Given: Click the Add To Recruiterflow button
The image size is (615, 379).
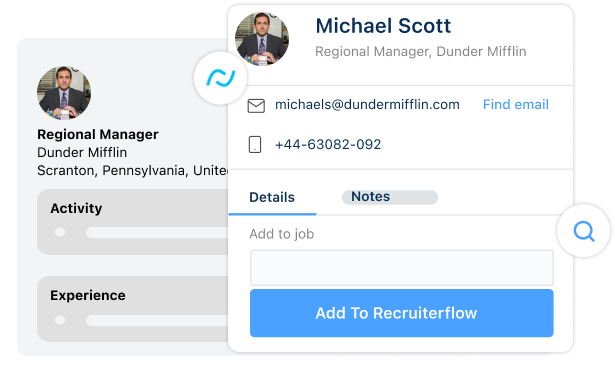Looking at the screenshot, I should click(402, 313).
